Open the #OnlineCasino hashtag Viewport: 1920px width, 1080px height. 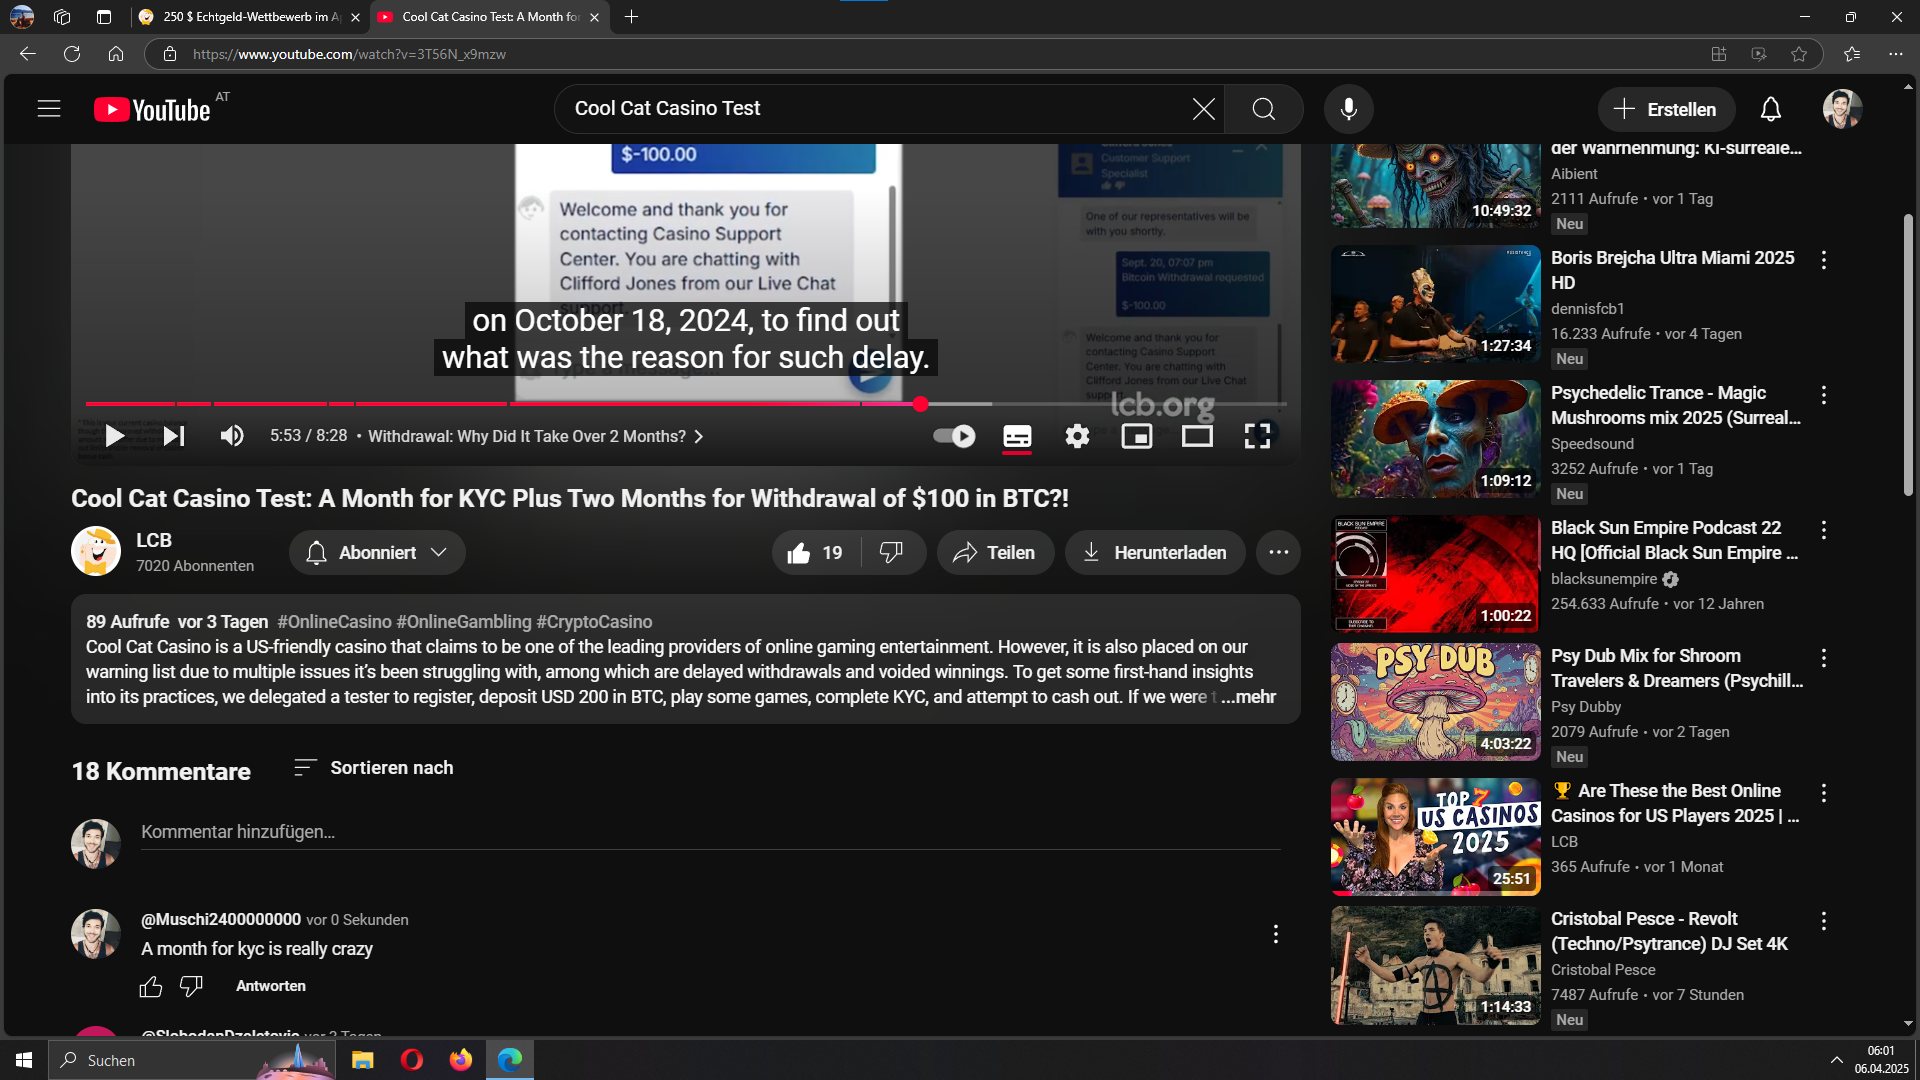point(334,622)
